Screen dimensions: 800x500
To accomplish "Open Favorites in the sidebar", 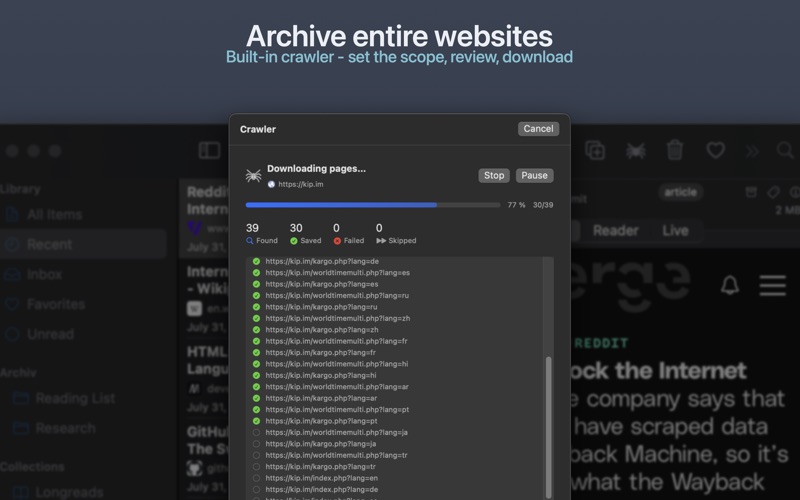I will pos(83,304).
